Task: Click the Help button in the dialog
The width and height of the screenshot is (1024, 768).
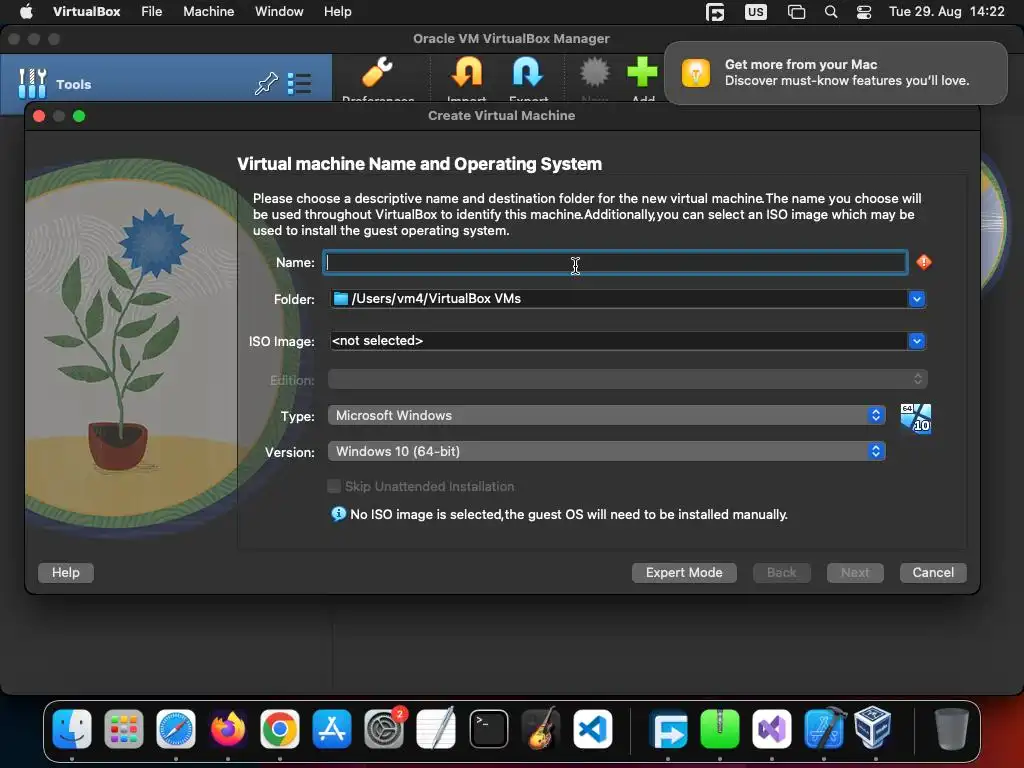Action: click(x=65, y=573)
